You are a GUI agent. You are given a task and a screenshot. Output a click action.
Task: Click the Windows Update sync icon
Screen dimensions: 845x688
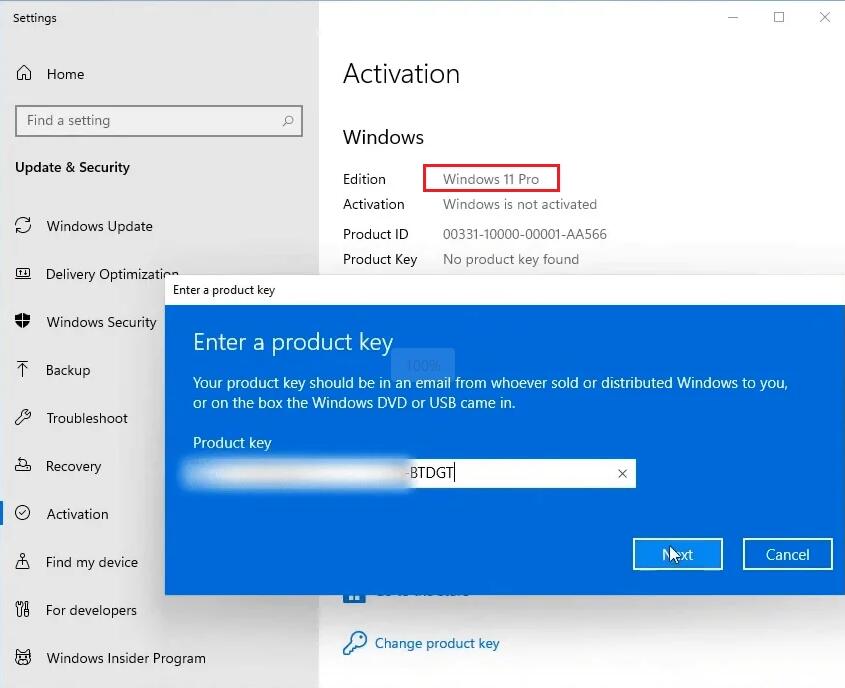coord(23,225)
